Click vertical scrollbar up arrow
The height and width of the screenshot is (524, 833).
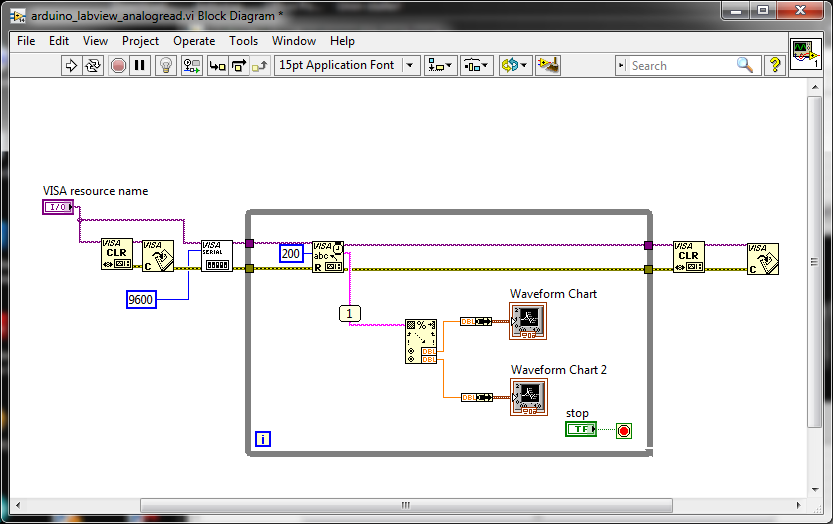815,87
